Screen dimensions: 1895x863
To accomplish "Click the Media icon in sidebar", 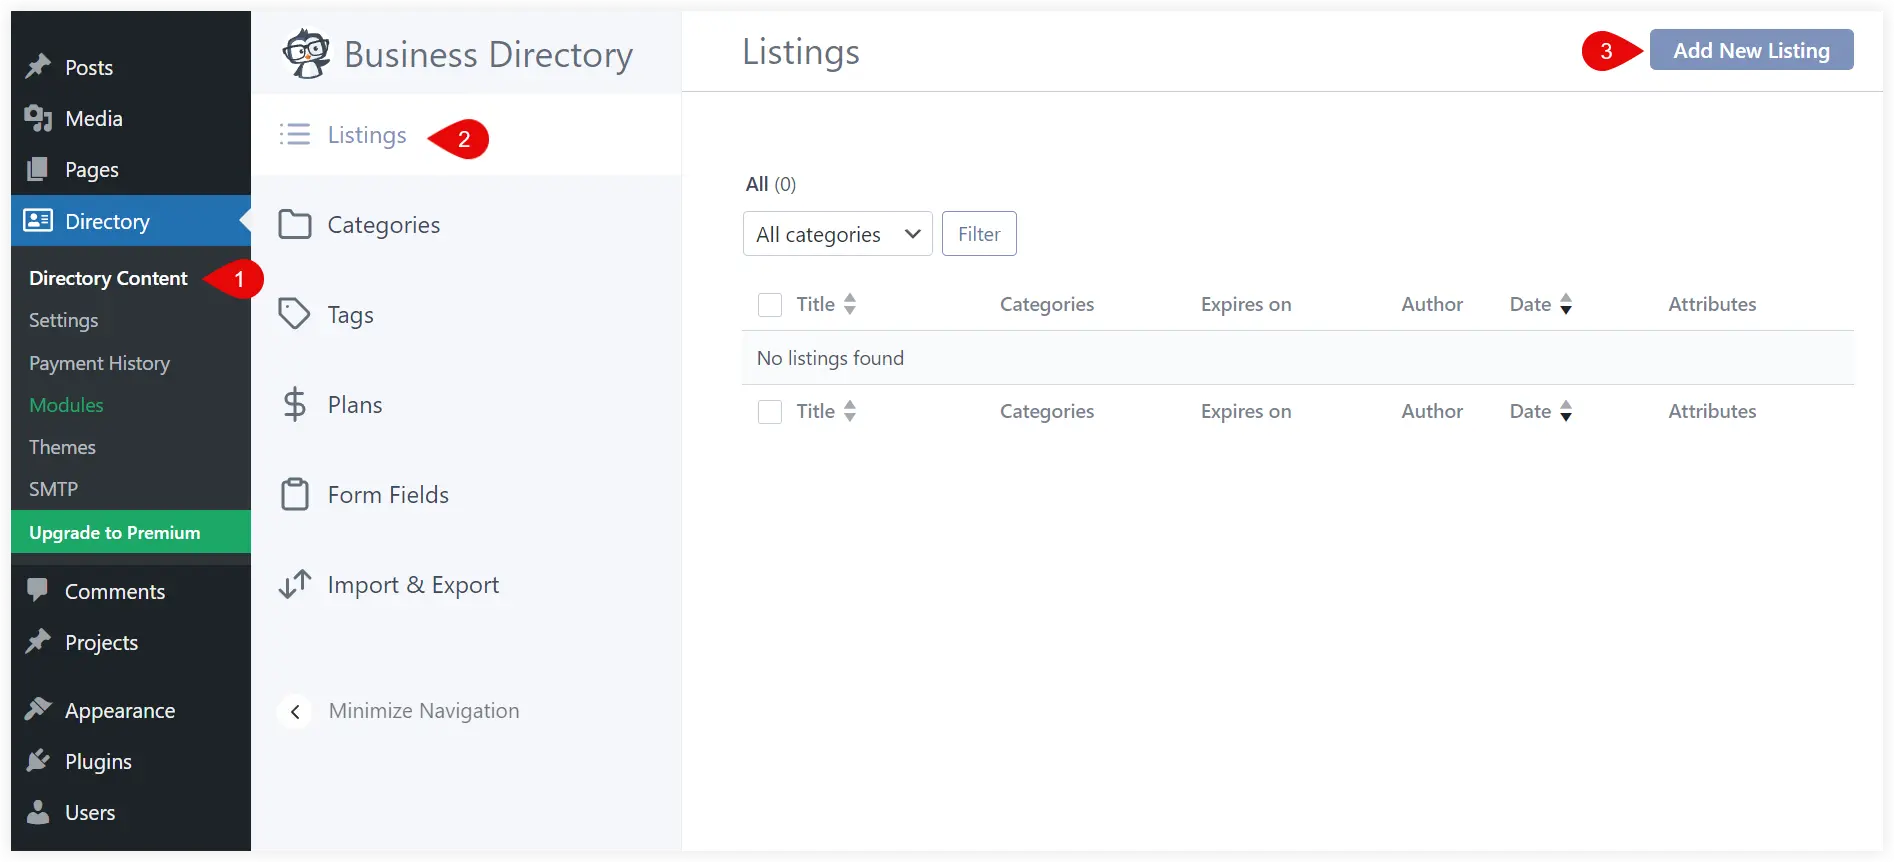I will pos(38,118).
